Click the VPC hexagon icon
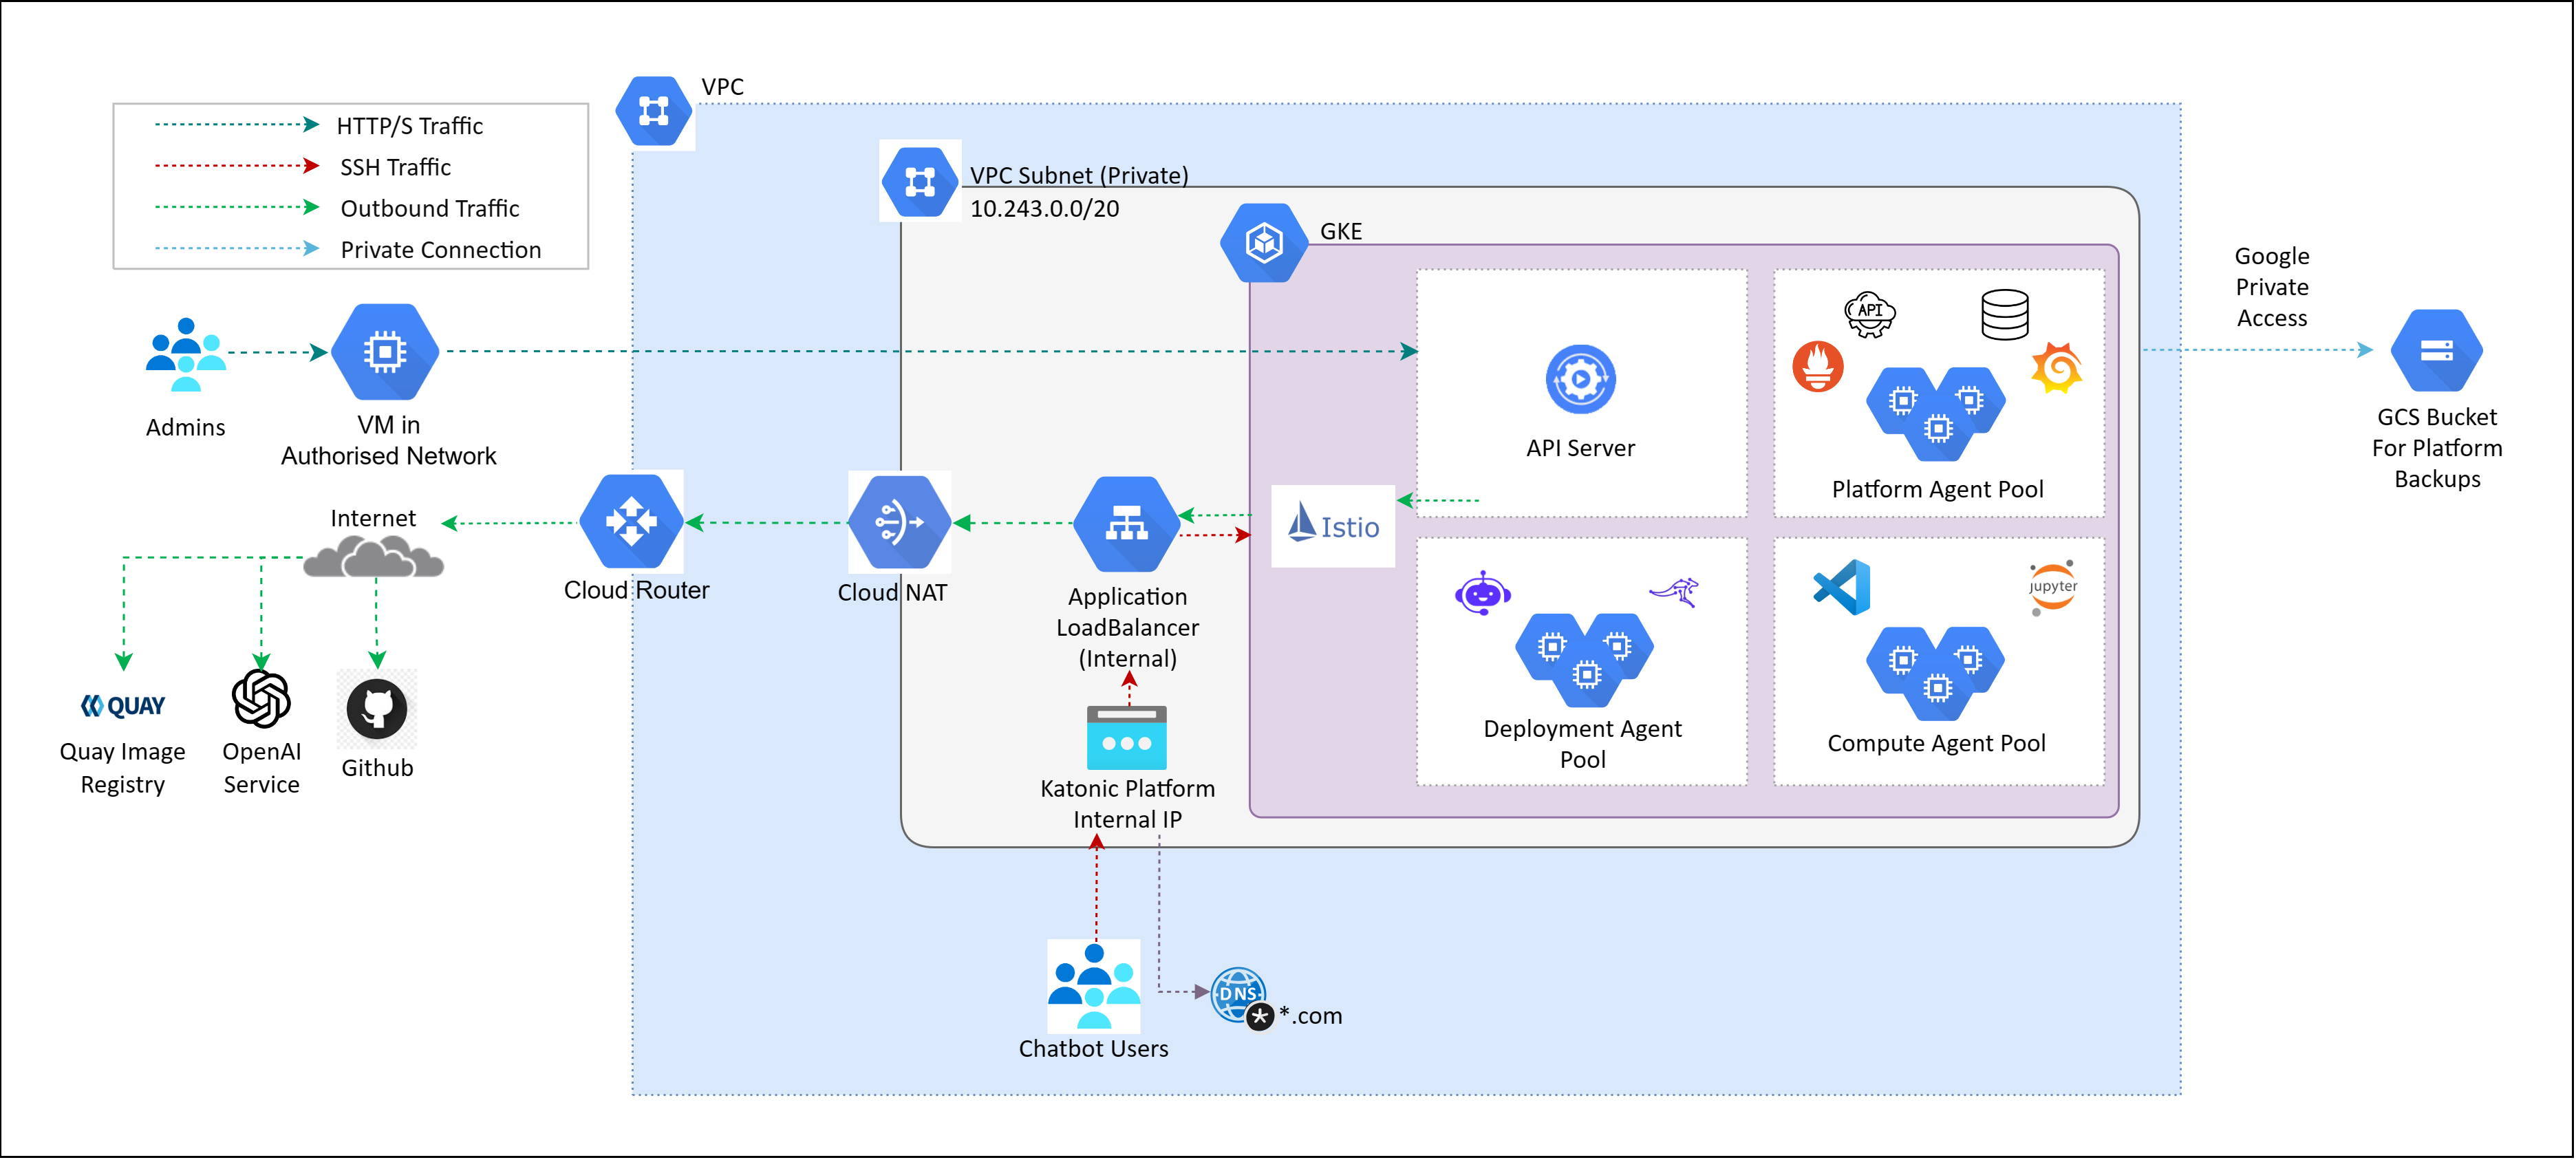 point(654,111)
